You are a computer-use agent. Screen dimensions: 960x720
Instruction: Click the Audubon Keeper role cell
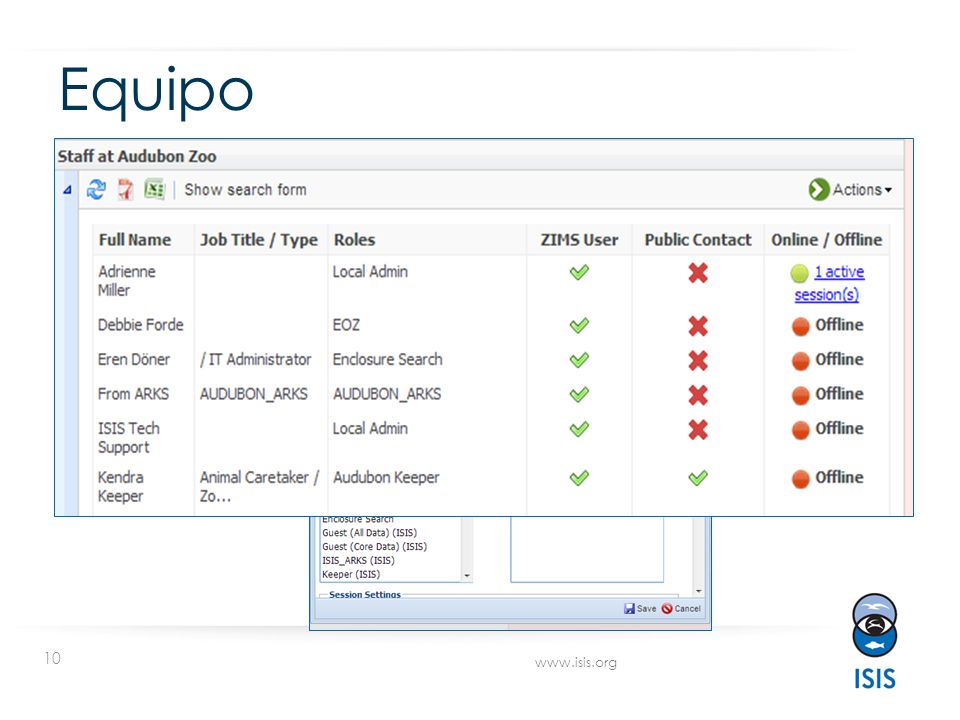386,478
